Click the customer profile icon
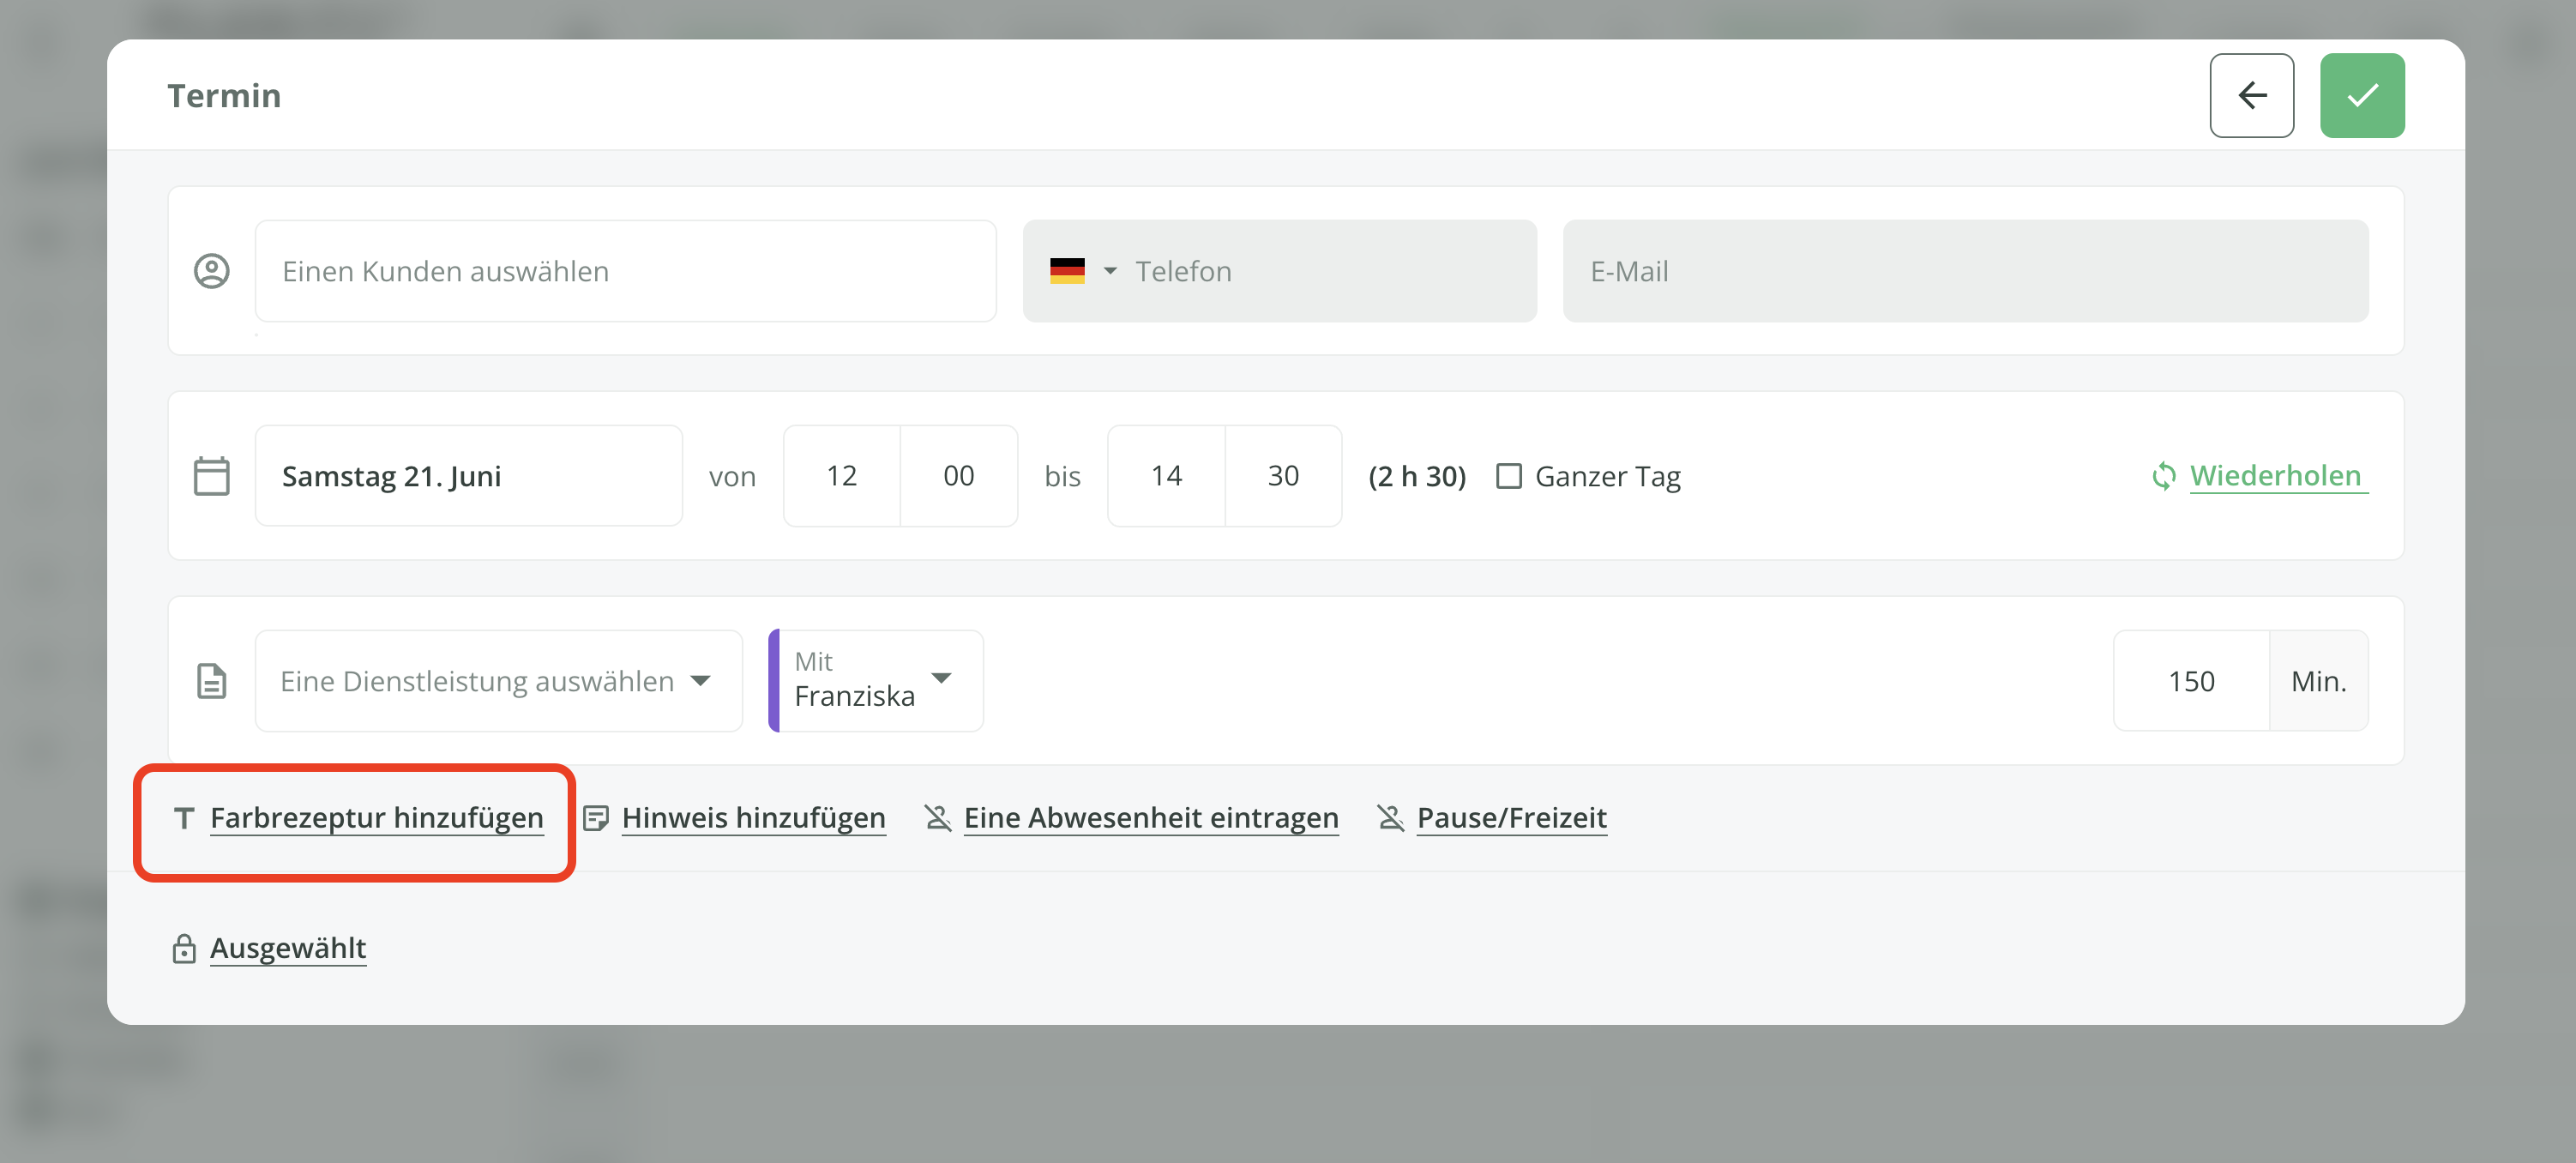The height and width of the screenshot is (1163, 2576). tap(211, 271)
